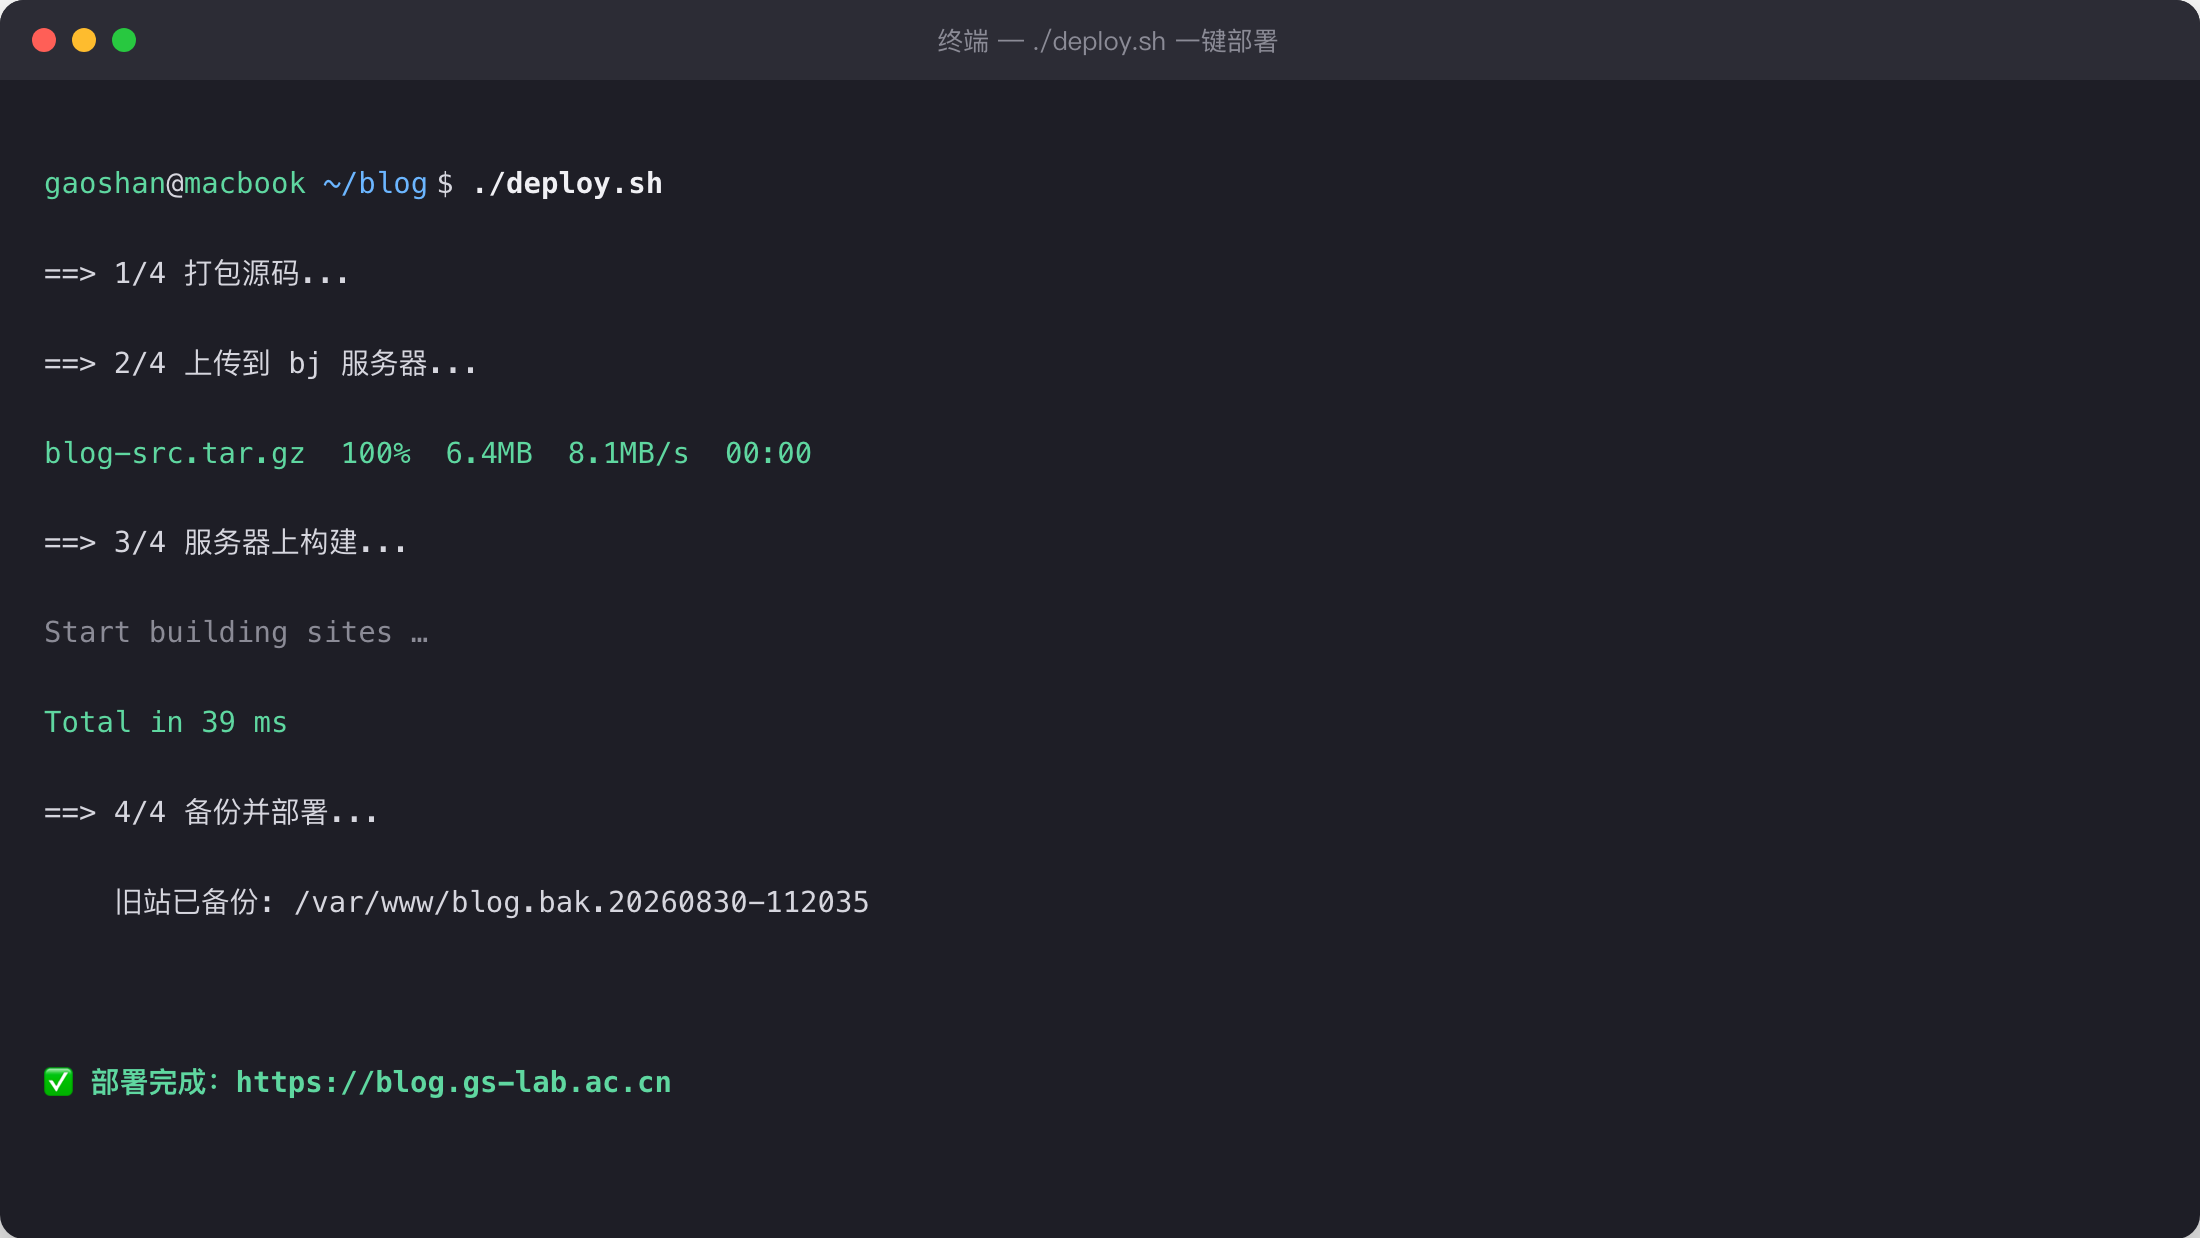Screen dimensions: 2200x1238
Task: Close the terminal window with red button
Action: click(44, 40)
